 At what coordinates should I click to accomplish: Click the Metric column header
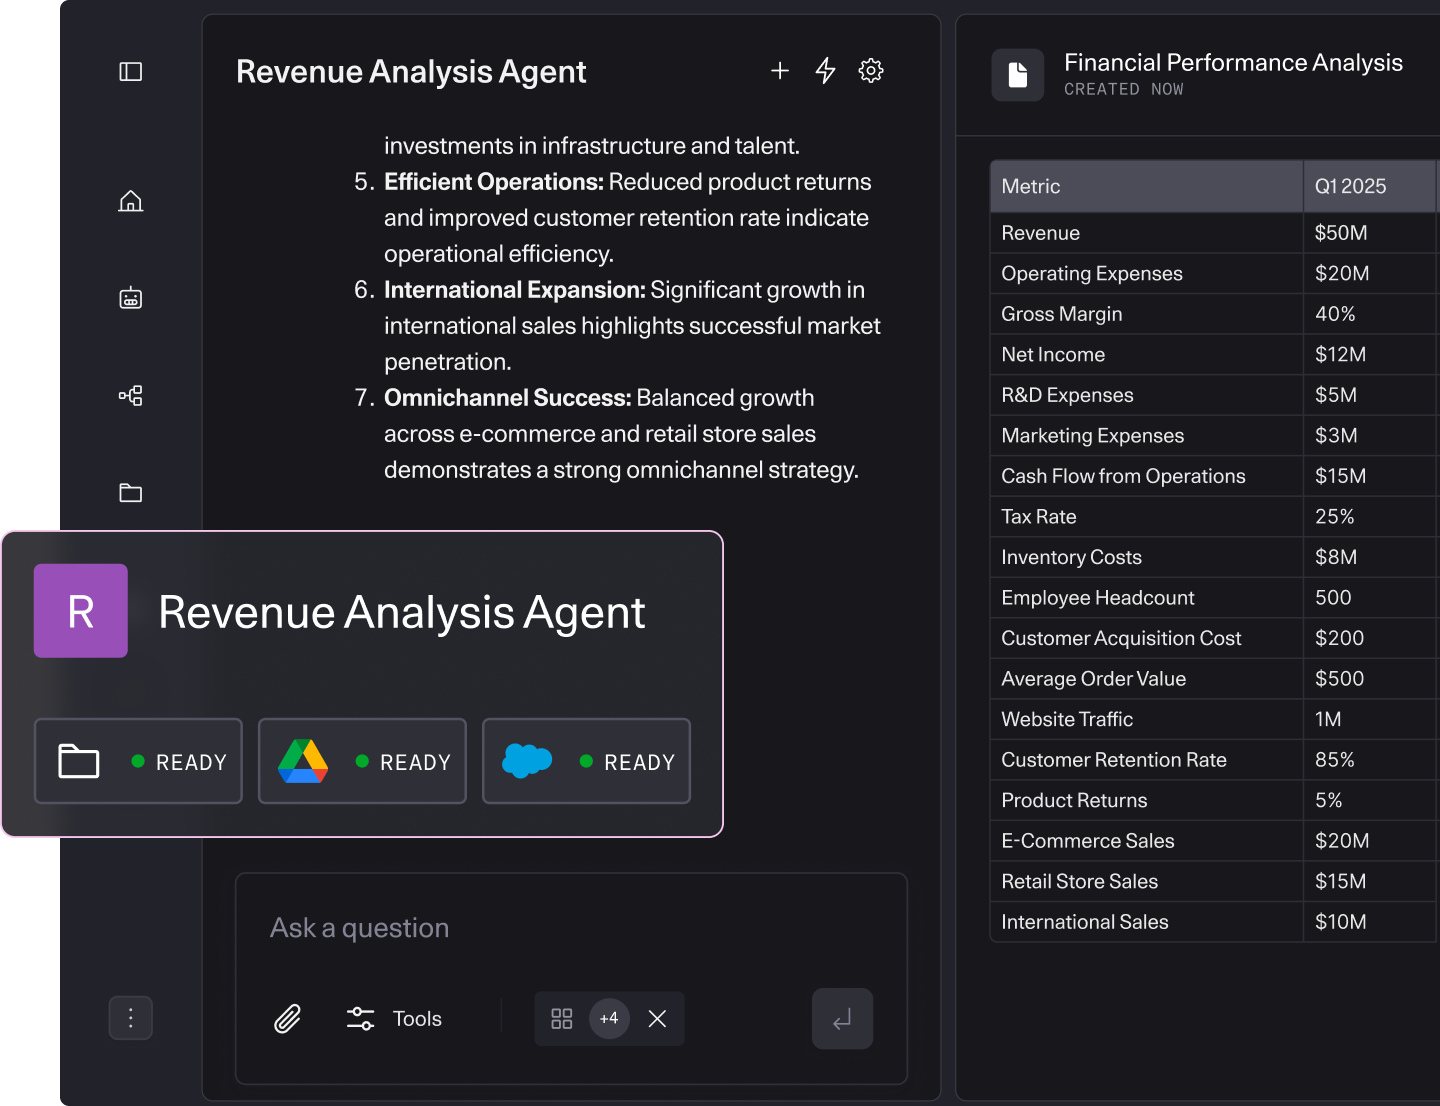click(x=1147, y=186)
